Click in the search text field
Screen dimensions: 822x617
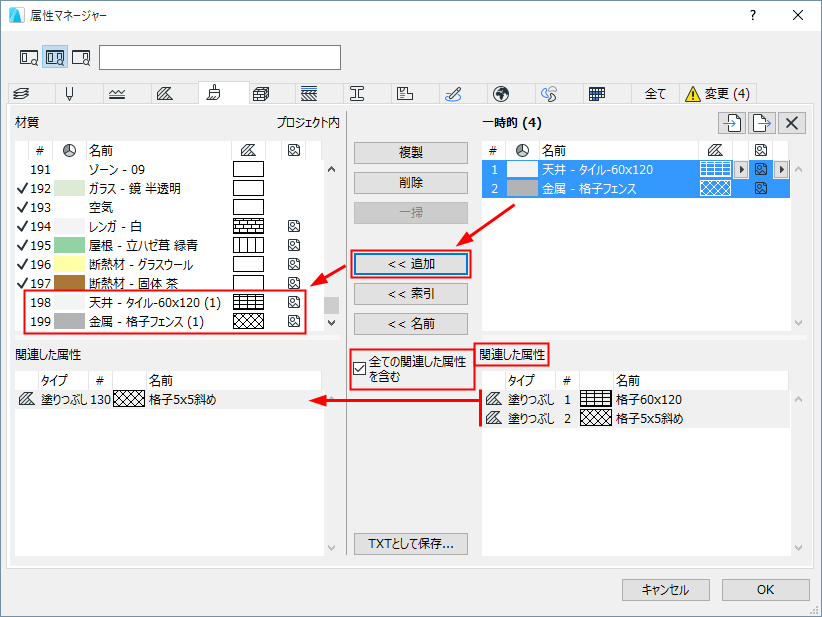[x=220, y=58]
